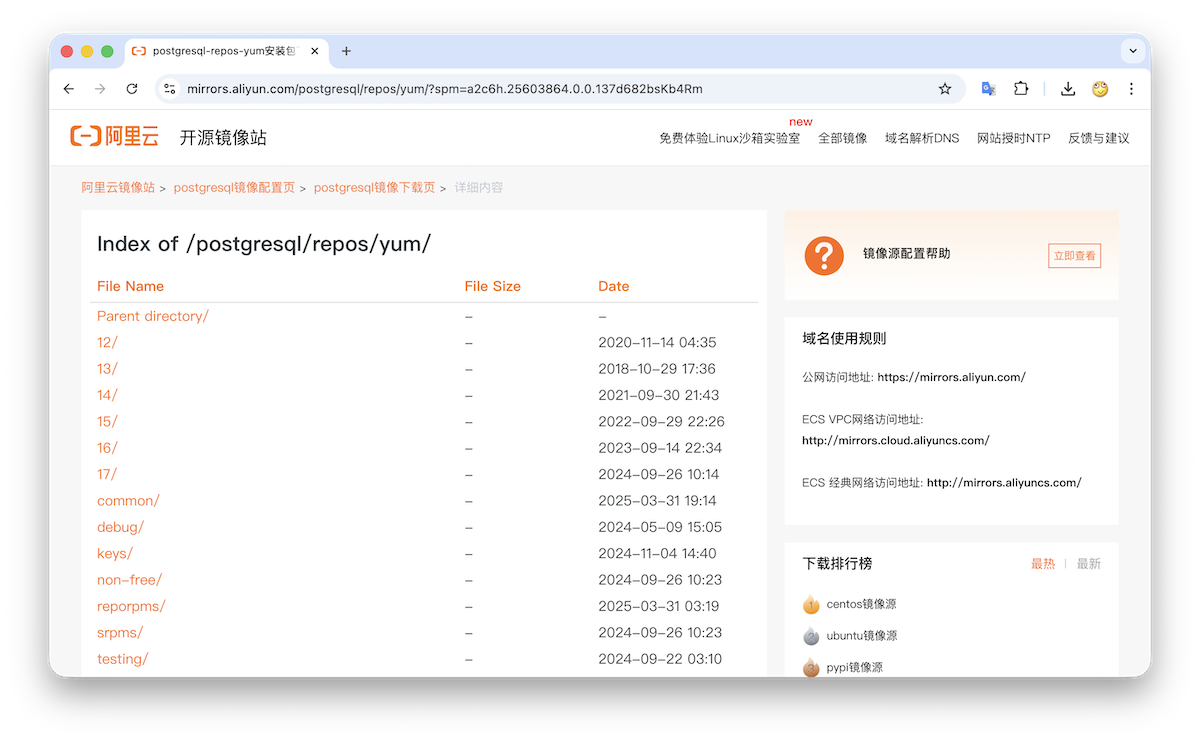Viewport: 1200px width, 742px height.
Task: Open Chrome three-dot menu
Action: coord(1131,89)
